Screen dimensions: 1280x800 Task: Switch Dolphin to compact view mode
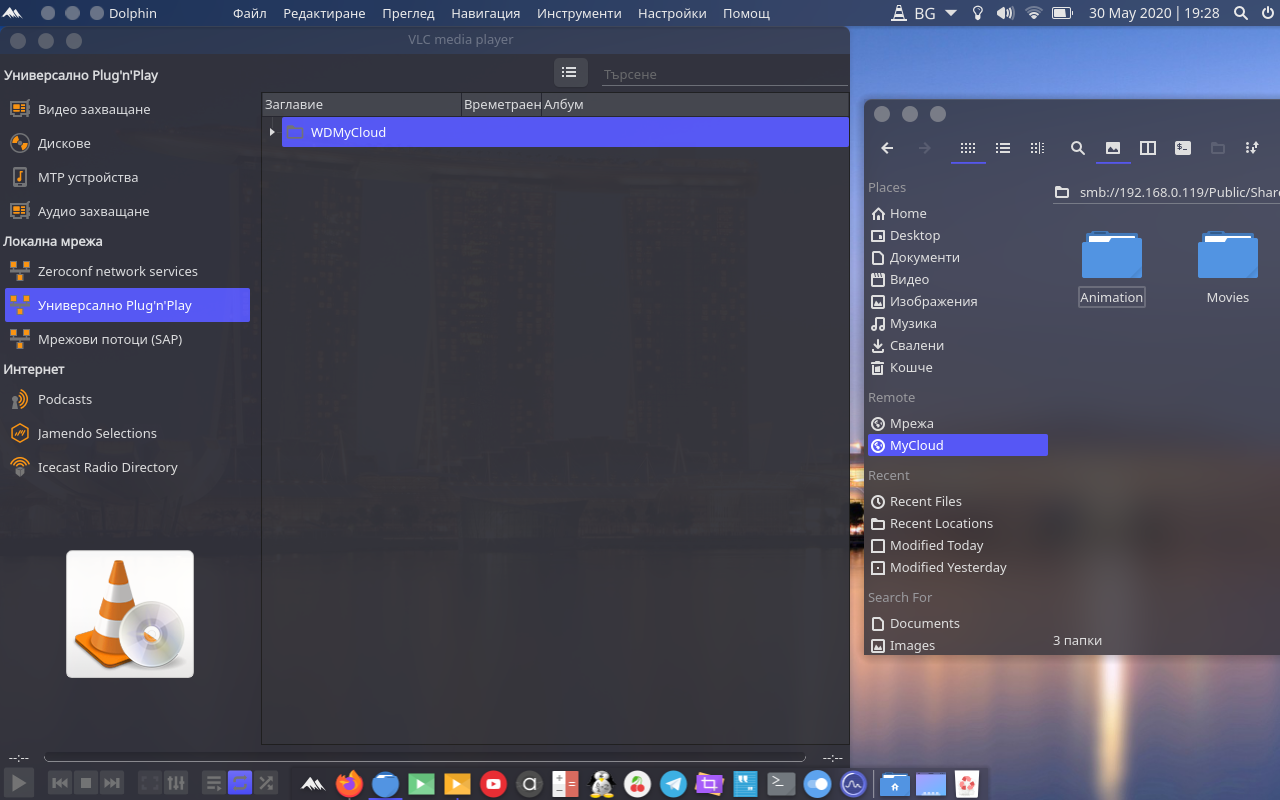point(1003,148)
